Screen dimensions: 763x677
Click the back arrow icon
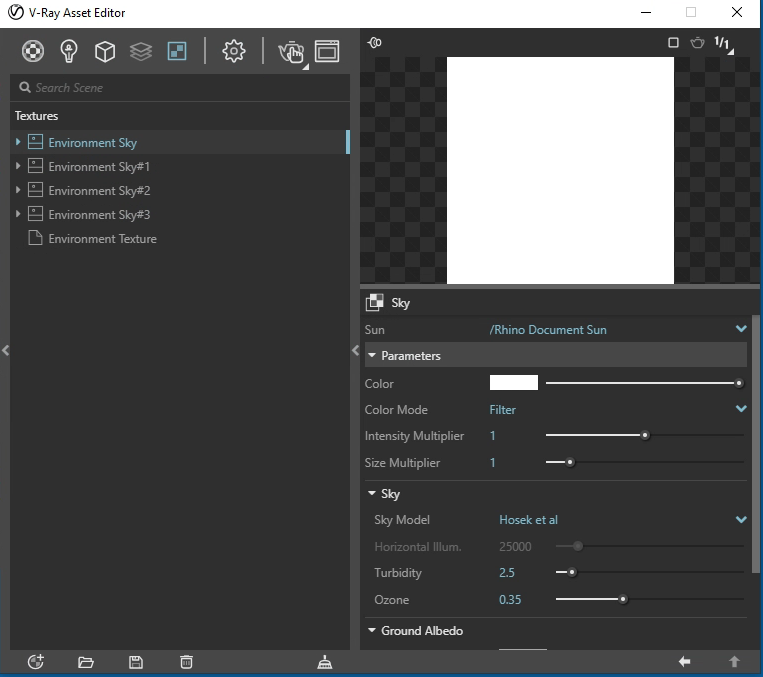point(684,661)
